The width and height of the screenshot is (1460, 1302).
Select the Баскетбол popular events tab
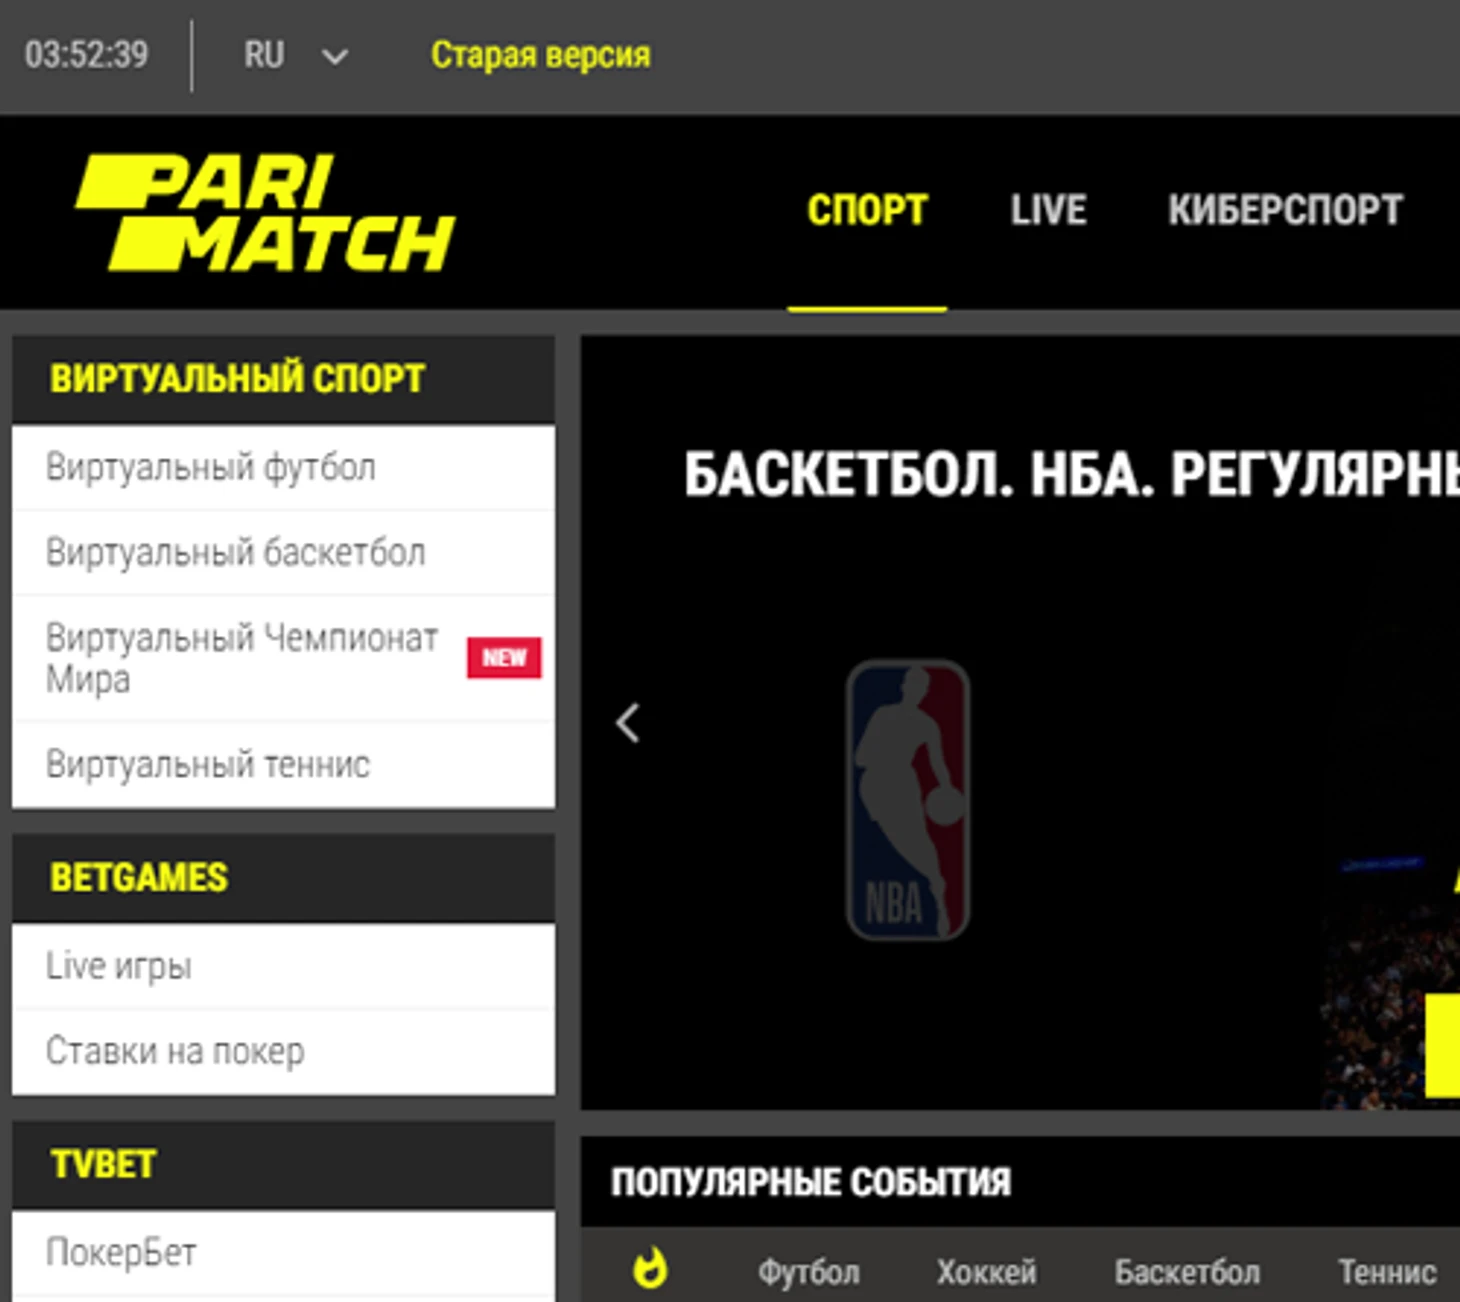1187,1272
